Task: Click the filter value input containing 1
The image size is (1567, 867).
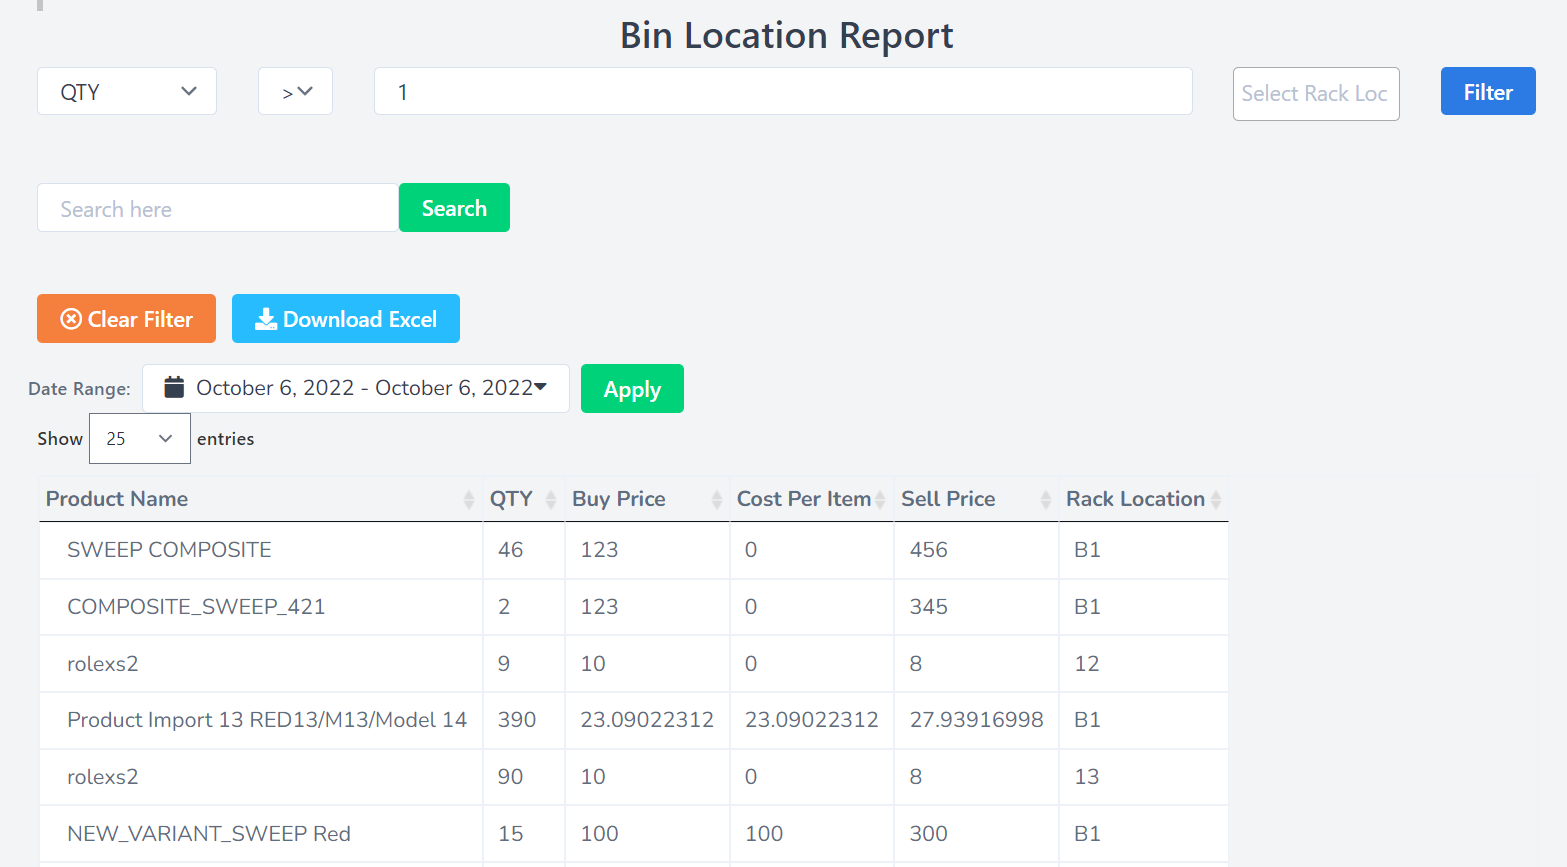Action: 783,91
